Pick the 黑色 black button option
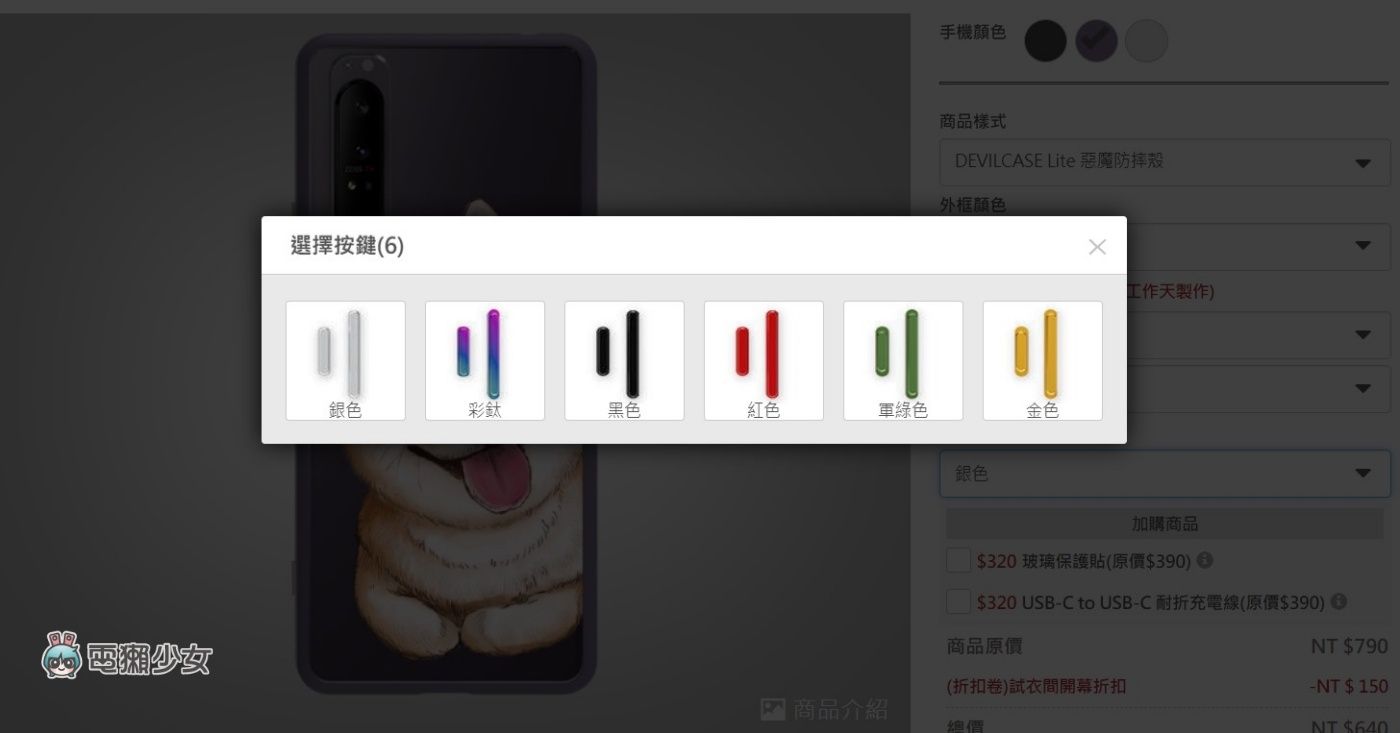Screen dimensions: 1400x733 pyautogui.click(x=624, y=360)
